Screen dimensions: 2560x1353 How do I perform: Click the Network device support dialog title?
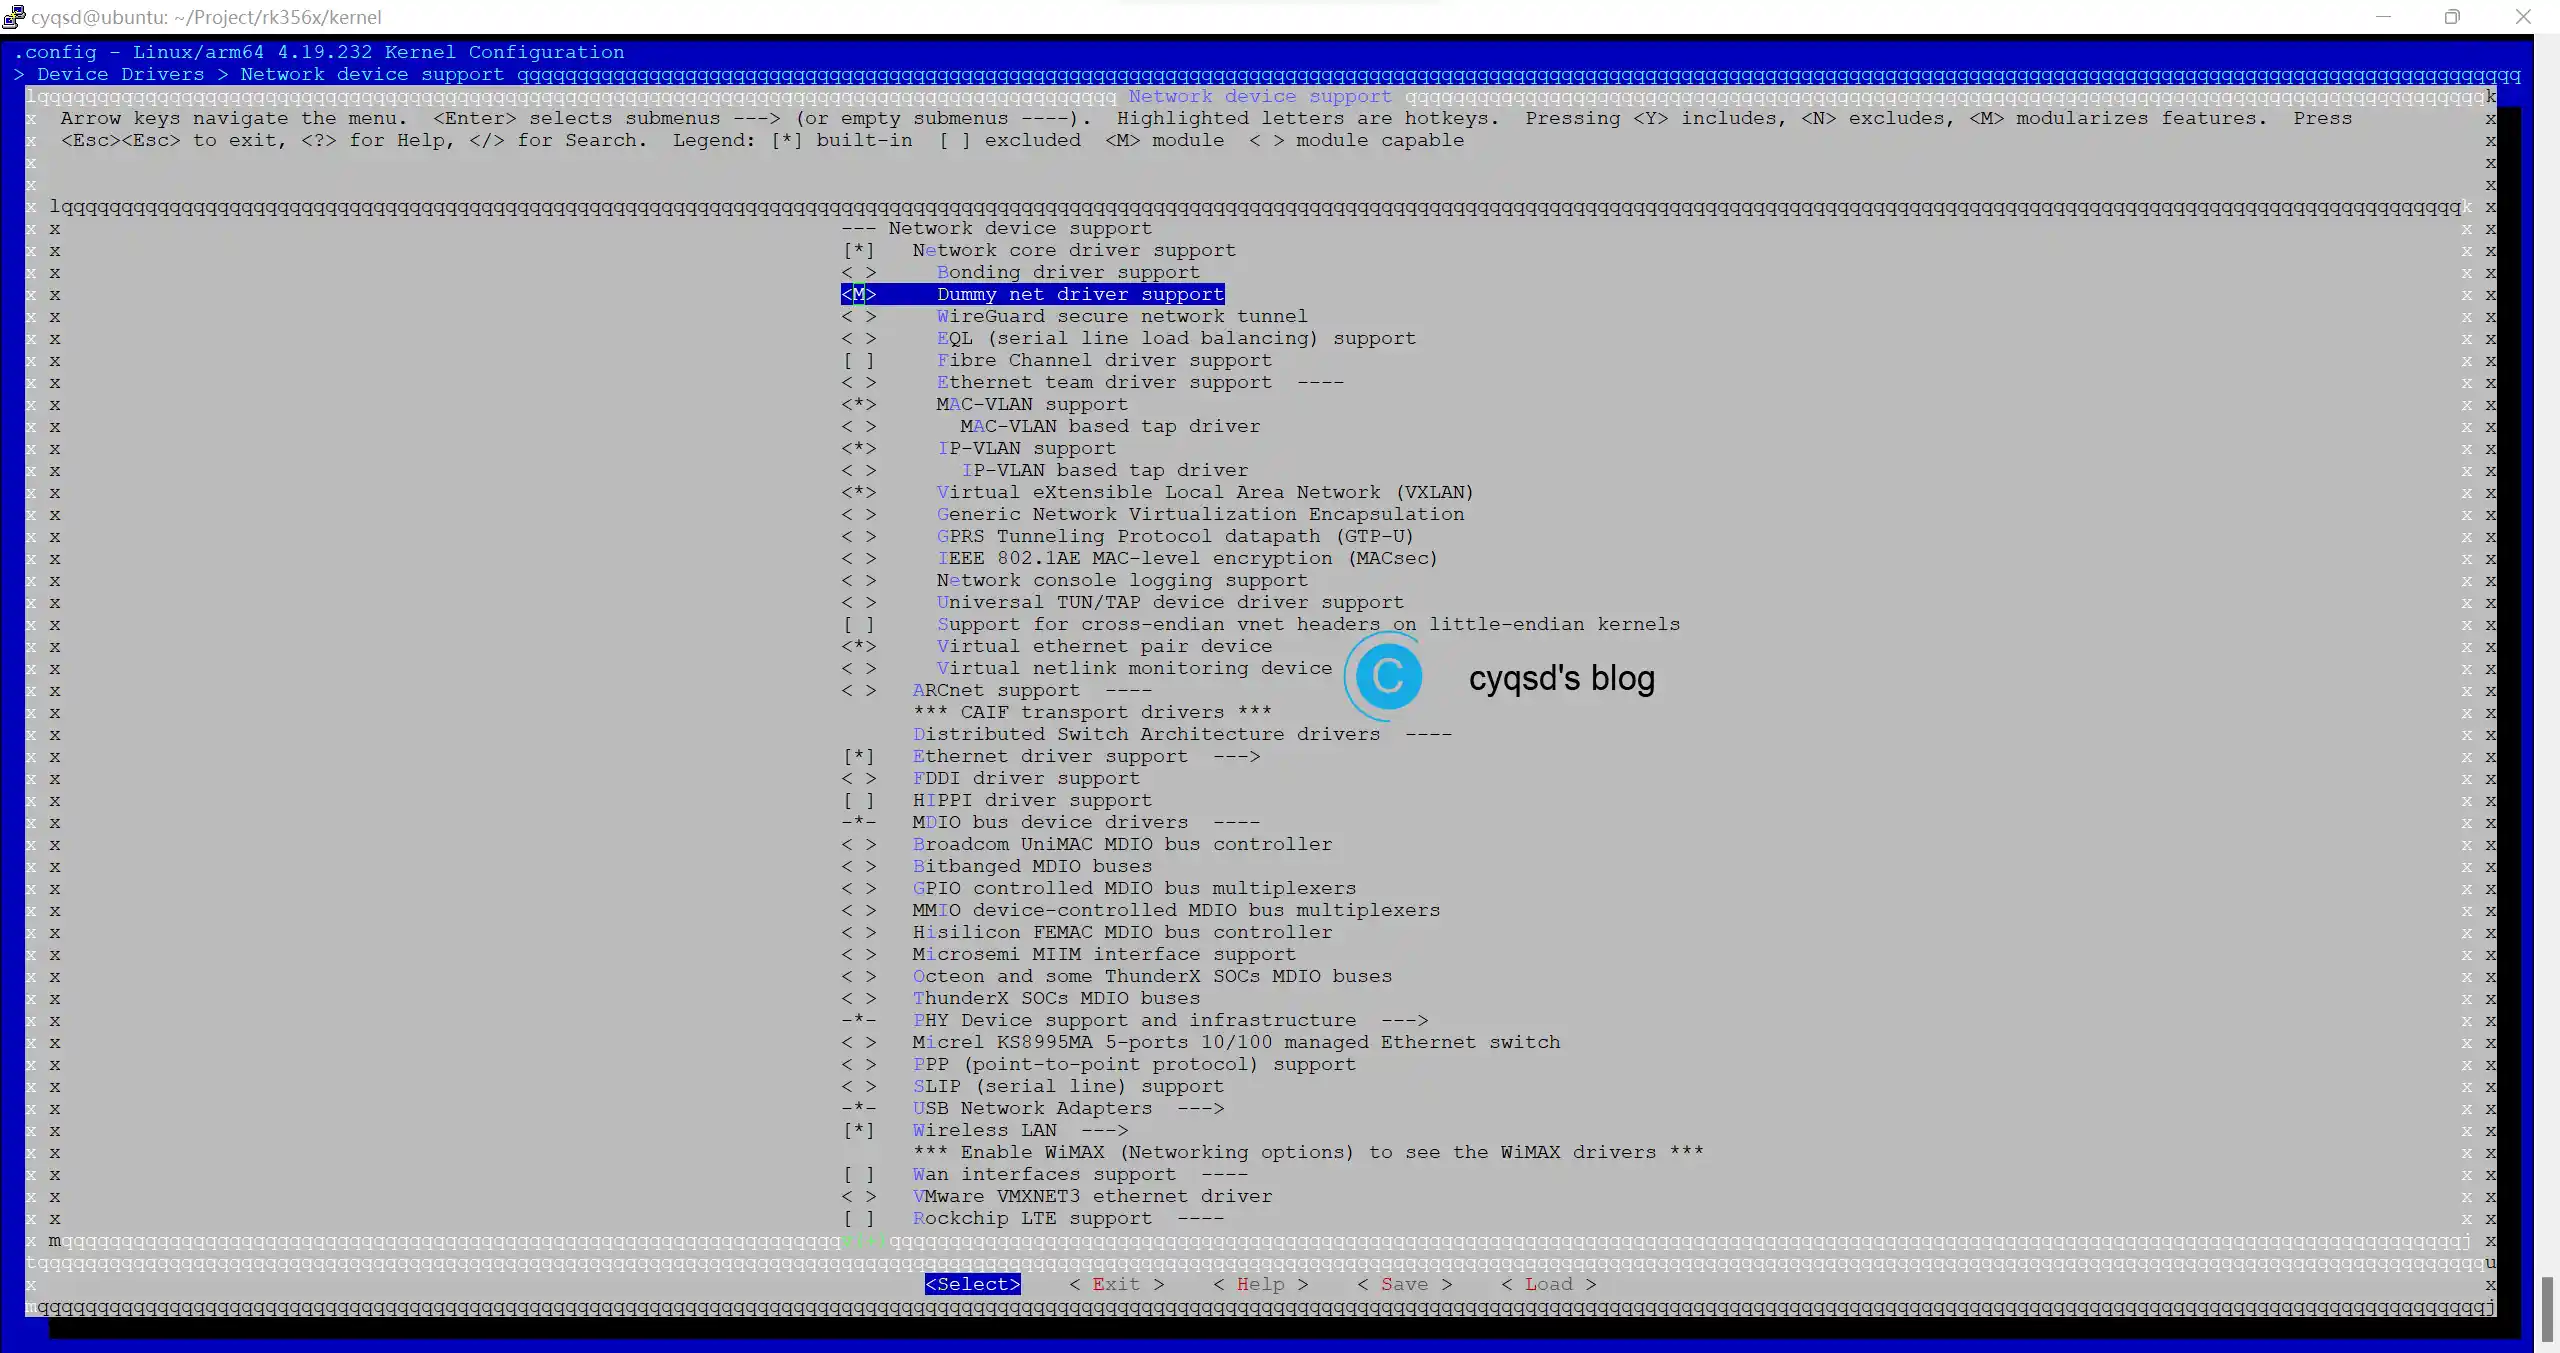click(1260, 97)
